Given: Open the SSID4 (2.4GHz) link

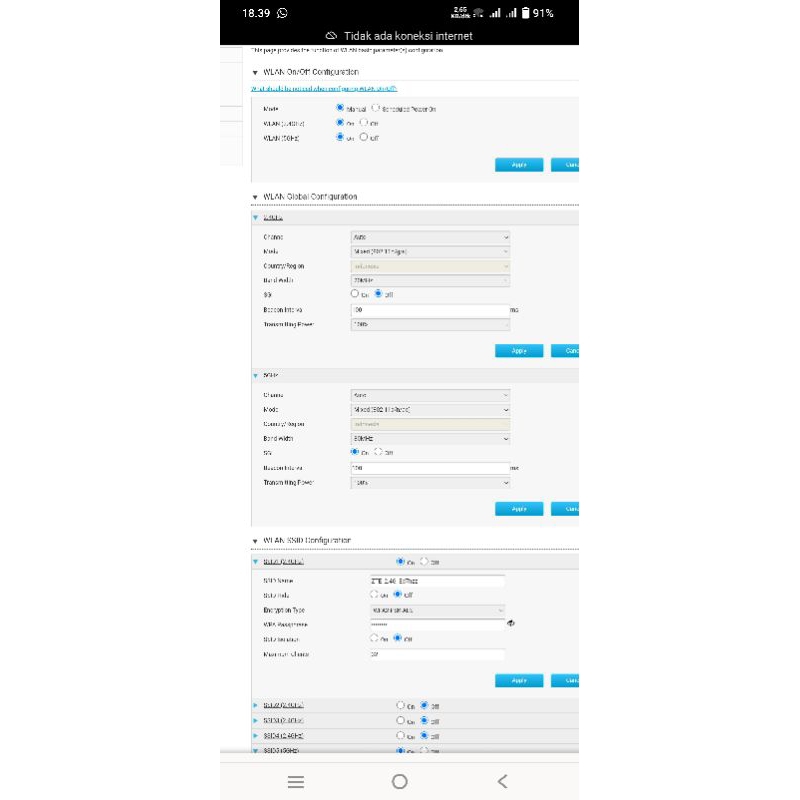Looking at the screenshot, I should tap(284, 736).
